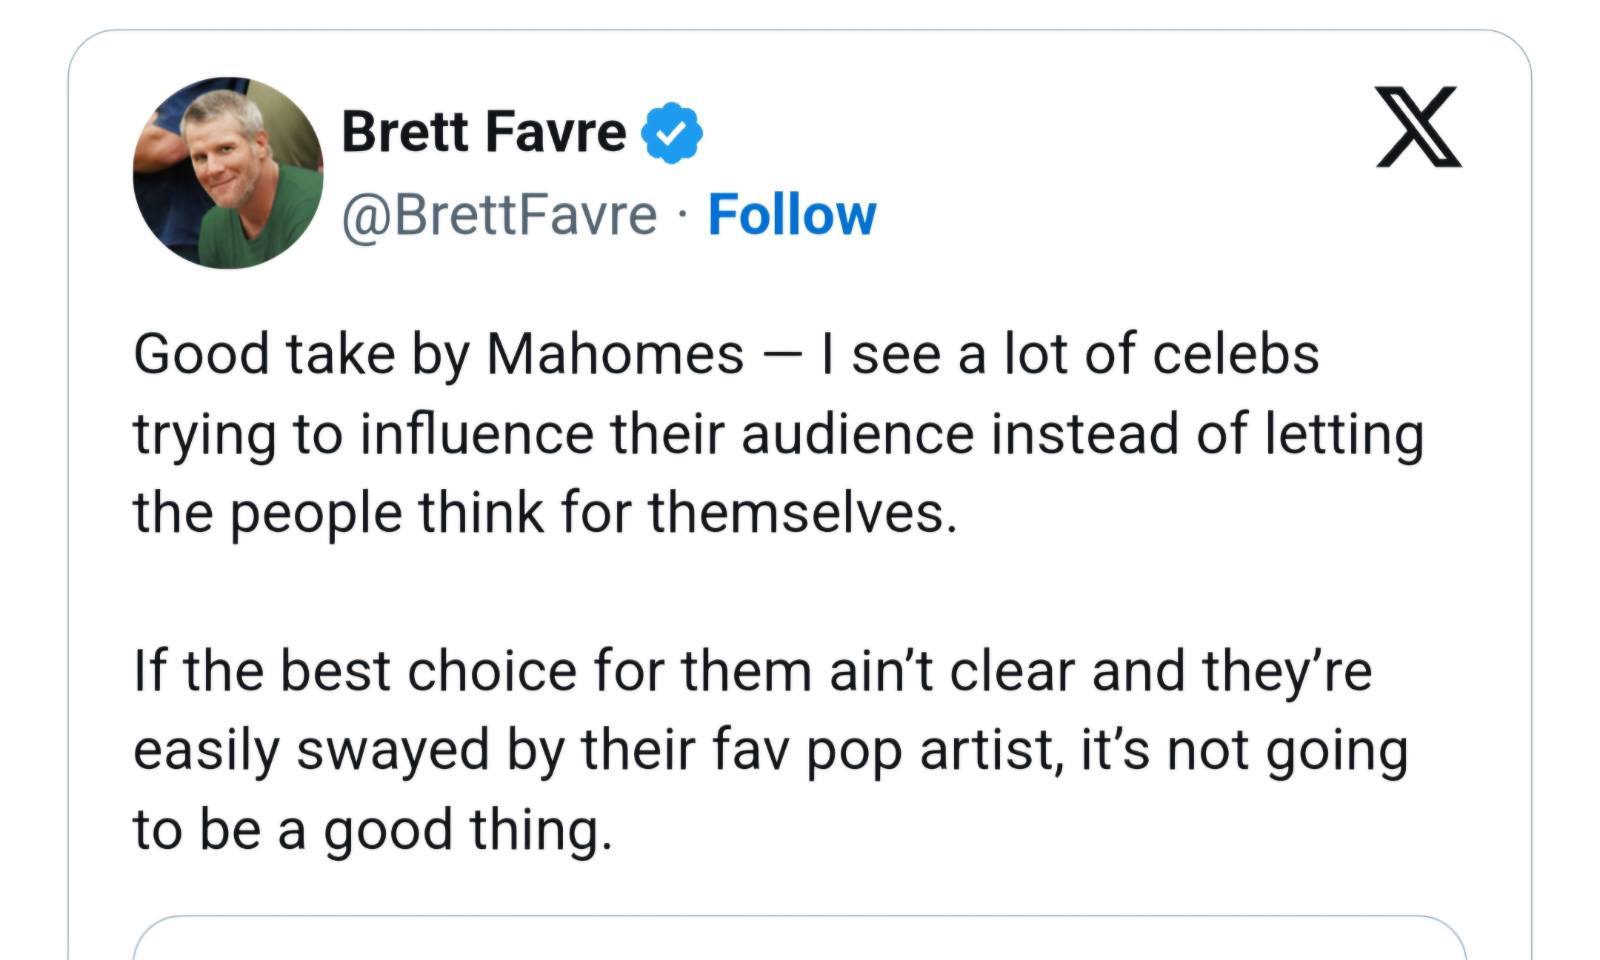Click the word 'clear' in second paragraph

coord(1012,671)
